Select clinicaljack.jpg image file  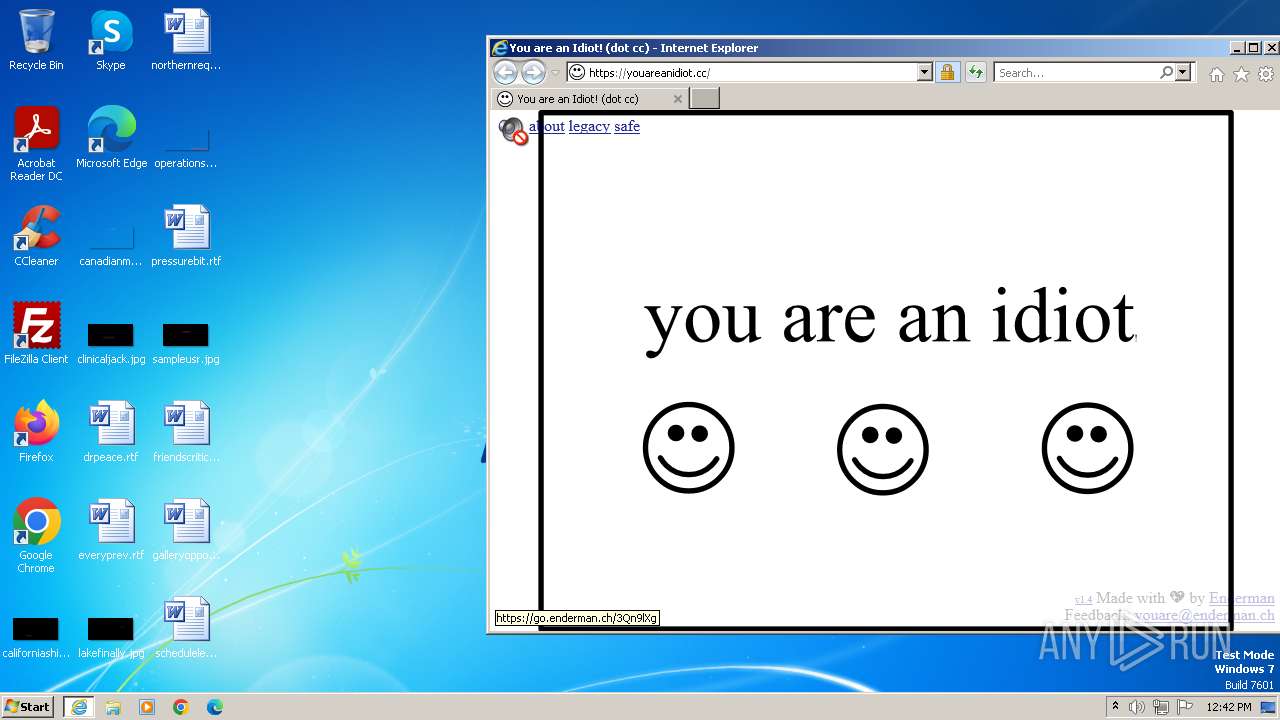point(111,344)
